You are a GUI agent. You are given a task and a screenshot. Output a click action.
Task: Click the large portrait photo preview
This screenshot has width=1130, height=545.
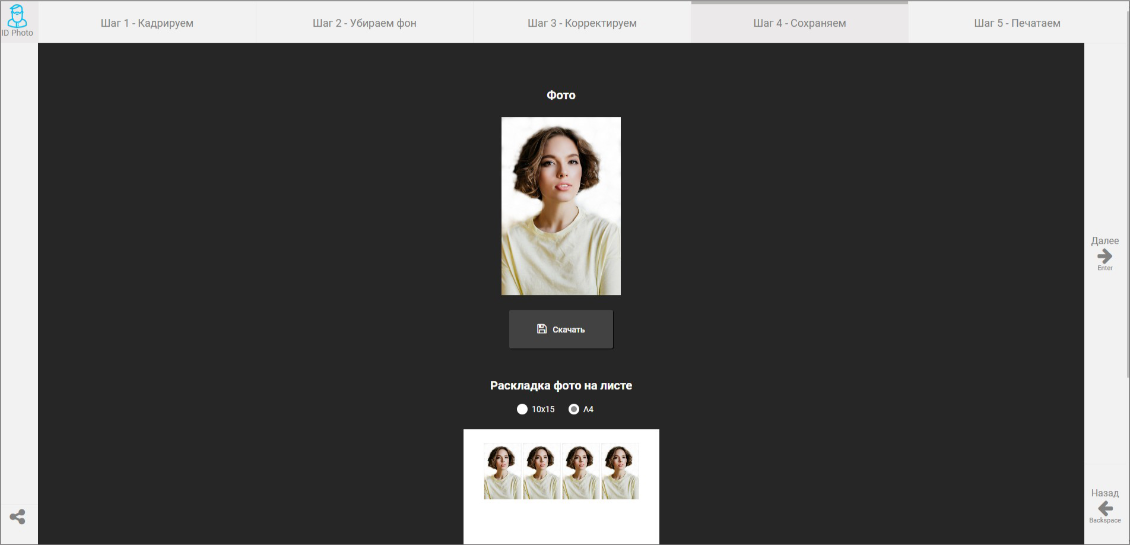[561, 206]
